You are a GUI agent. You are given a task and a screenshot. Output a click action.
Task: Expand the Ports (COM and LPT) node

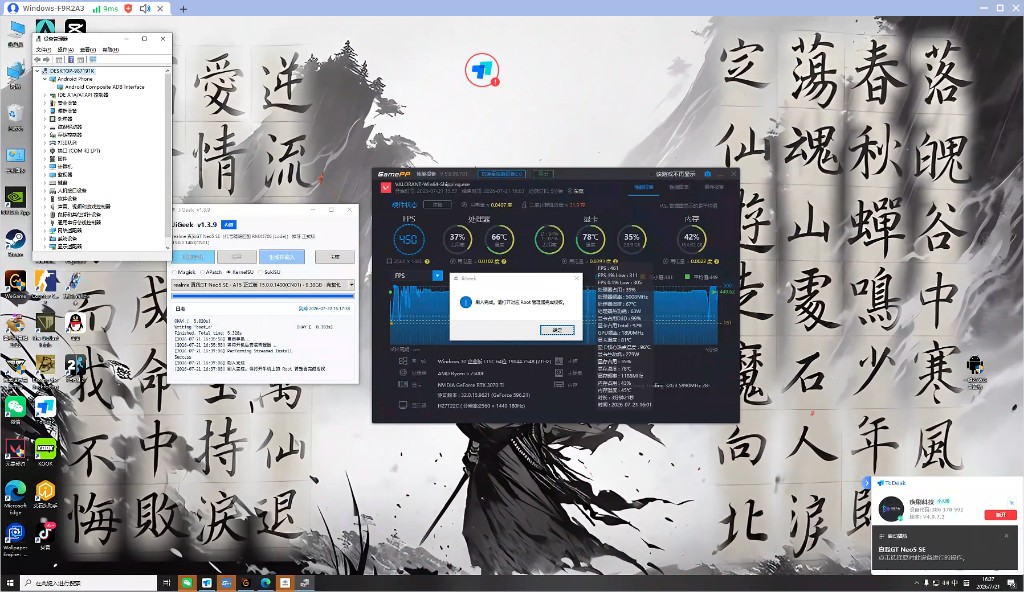(45, 150)
